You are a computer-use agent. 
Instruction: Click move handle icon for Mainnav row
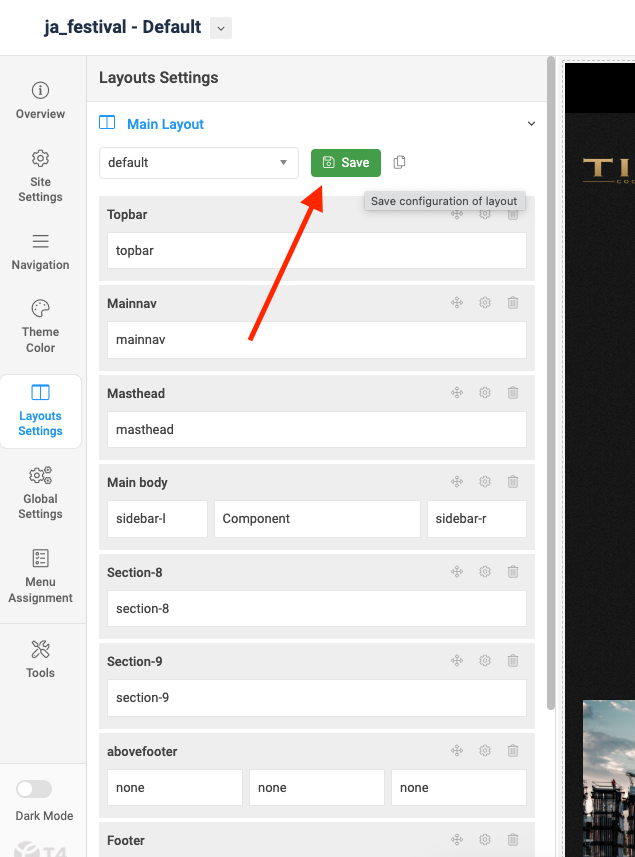tap(457, 302)
